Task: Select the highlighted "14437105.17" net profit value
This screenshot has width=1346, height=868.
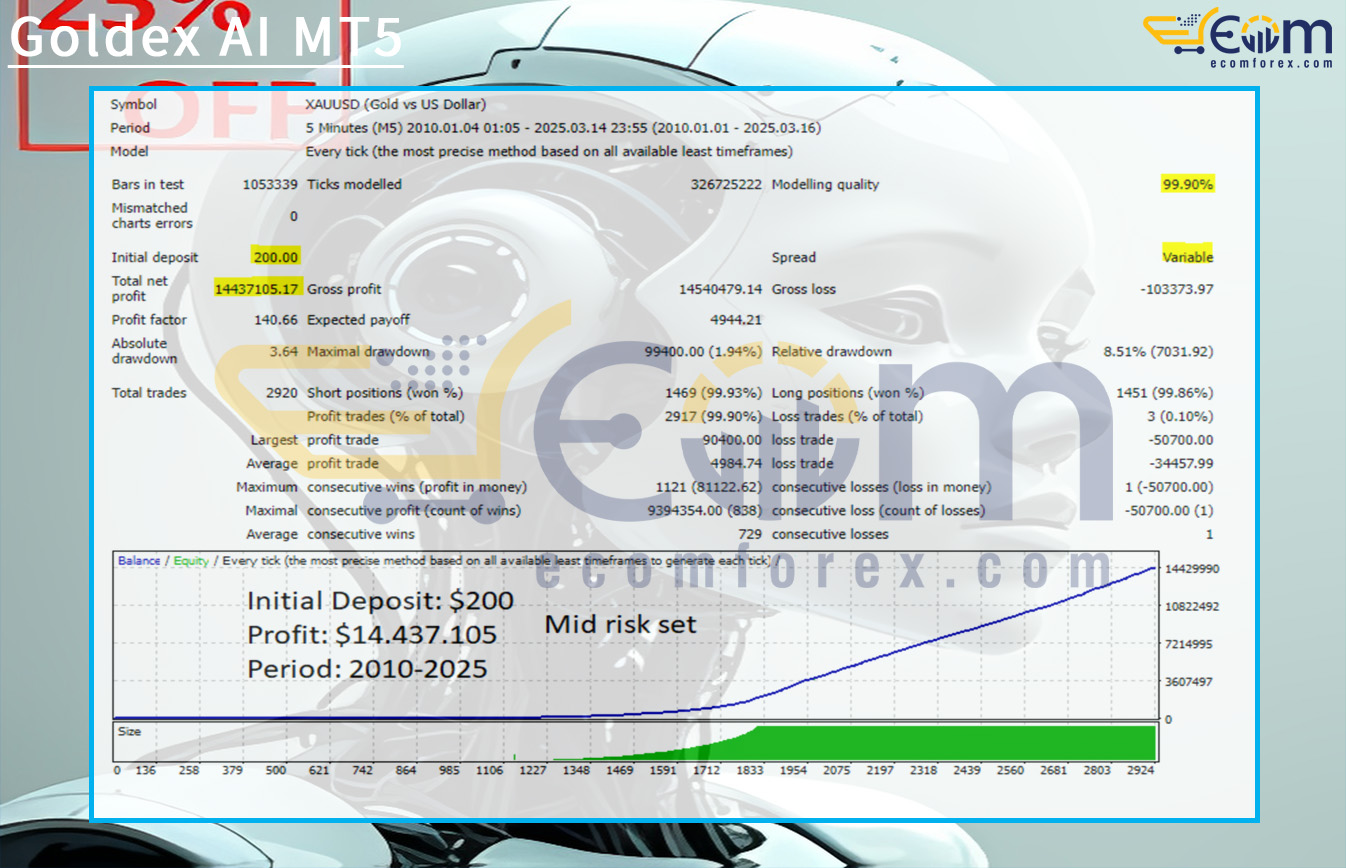Action: click(x=258, y=289)
